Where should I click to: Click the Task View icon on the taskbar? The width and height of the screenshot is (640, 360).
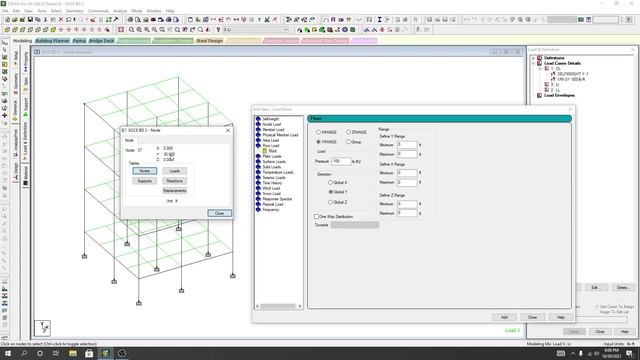tap(56, 353)
